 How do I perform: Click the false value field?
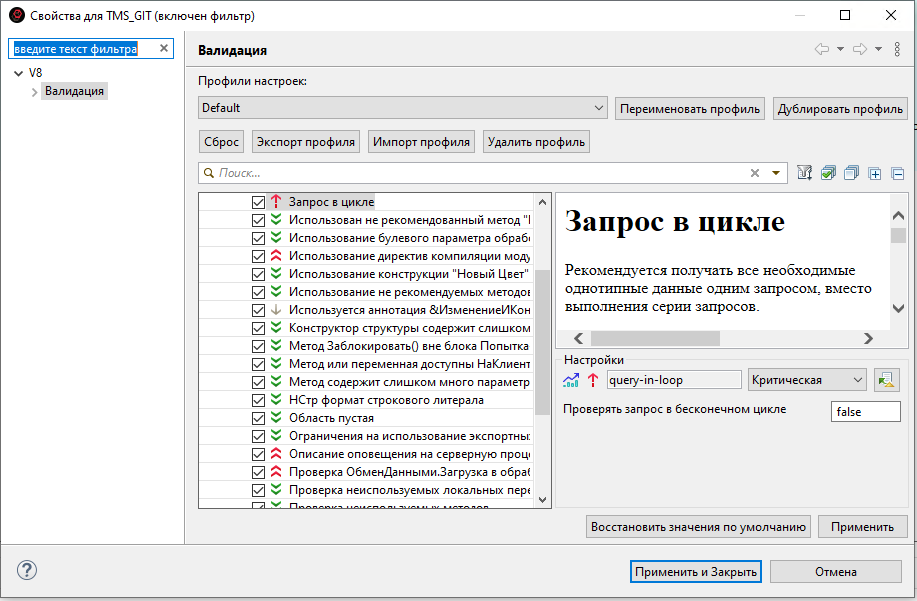866,412
